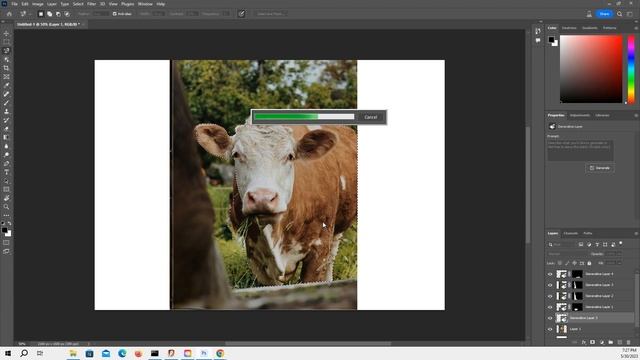Screen dimensions: 640x360
Task: Switch to the Channels tab
Action: [x=571, y=233]
